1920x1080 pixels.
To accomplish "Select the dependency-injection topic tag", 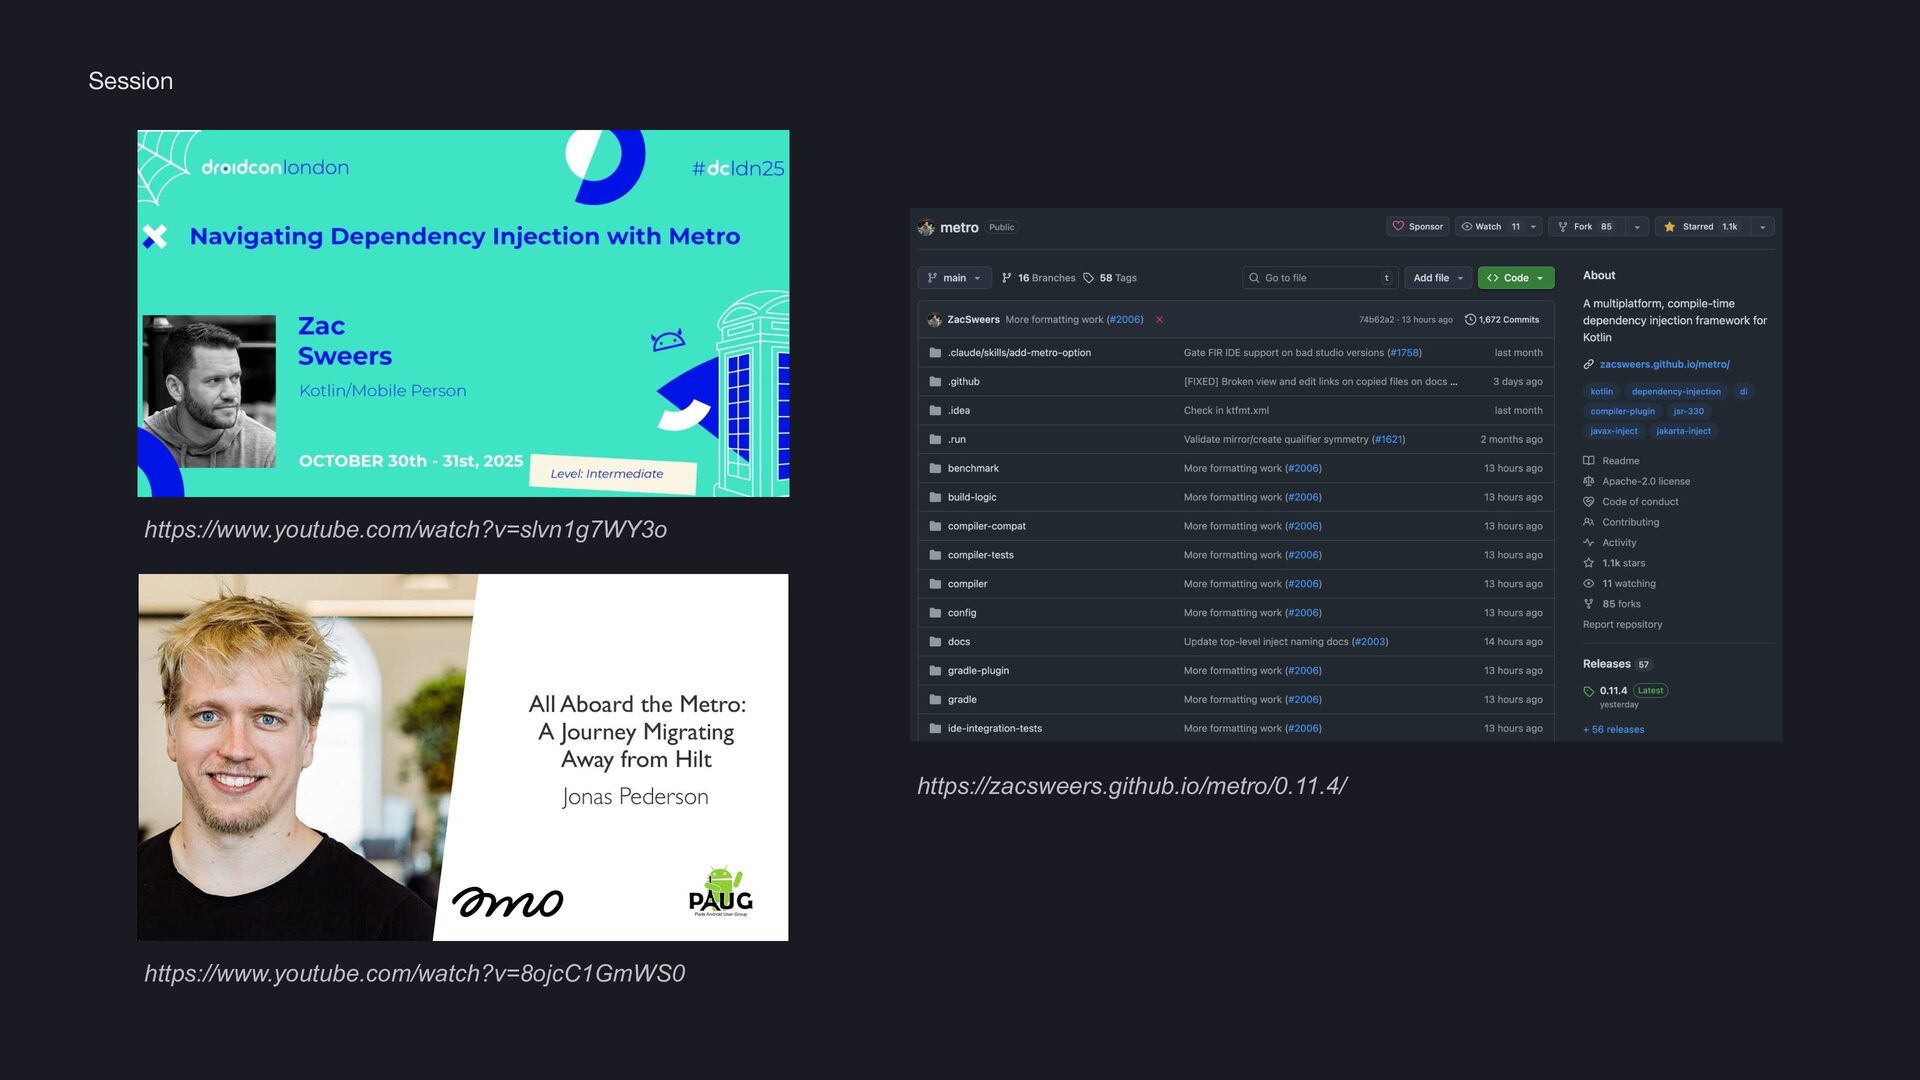I will tap(1676, 392).
